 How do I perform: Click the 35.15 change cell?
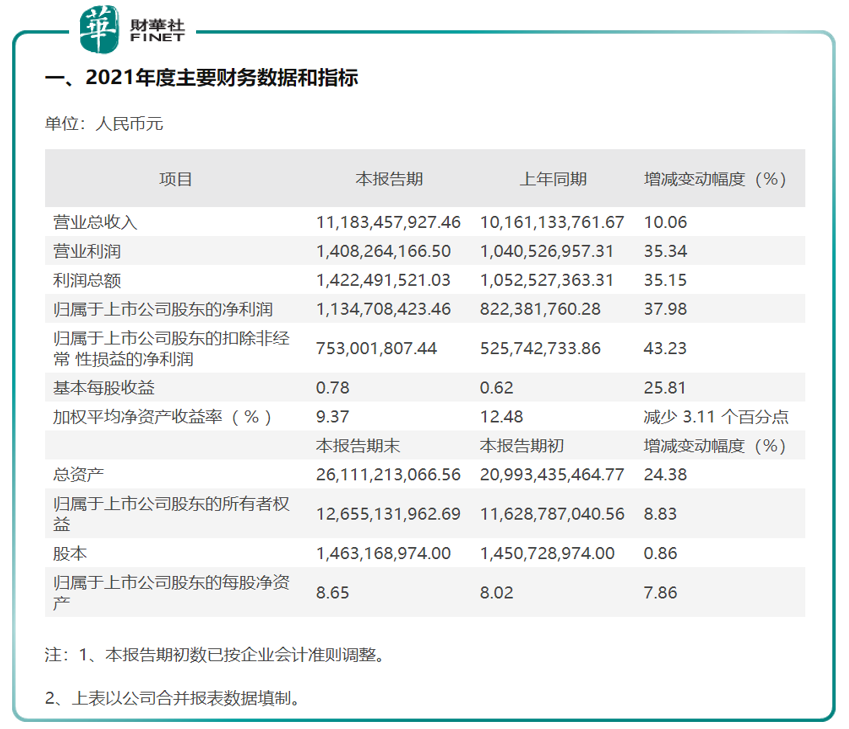(x=665, y=280)
